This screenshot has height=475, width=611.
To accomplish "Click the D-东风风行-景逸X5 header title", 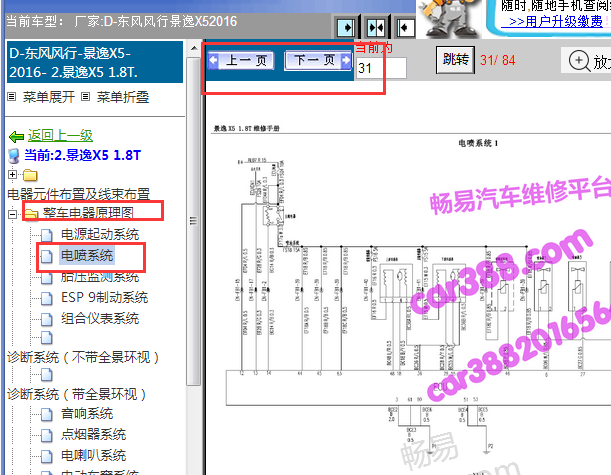I will [x=95, y=62].
